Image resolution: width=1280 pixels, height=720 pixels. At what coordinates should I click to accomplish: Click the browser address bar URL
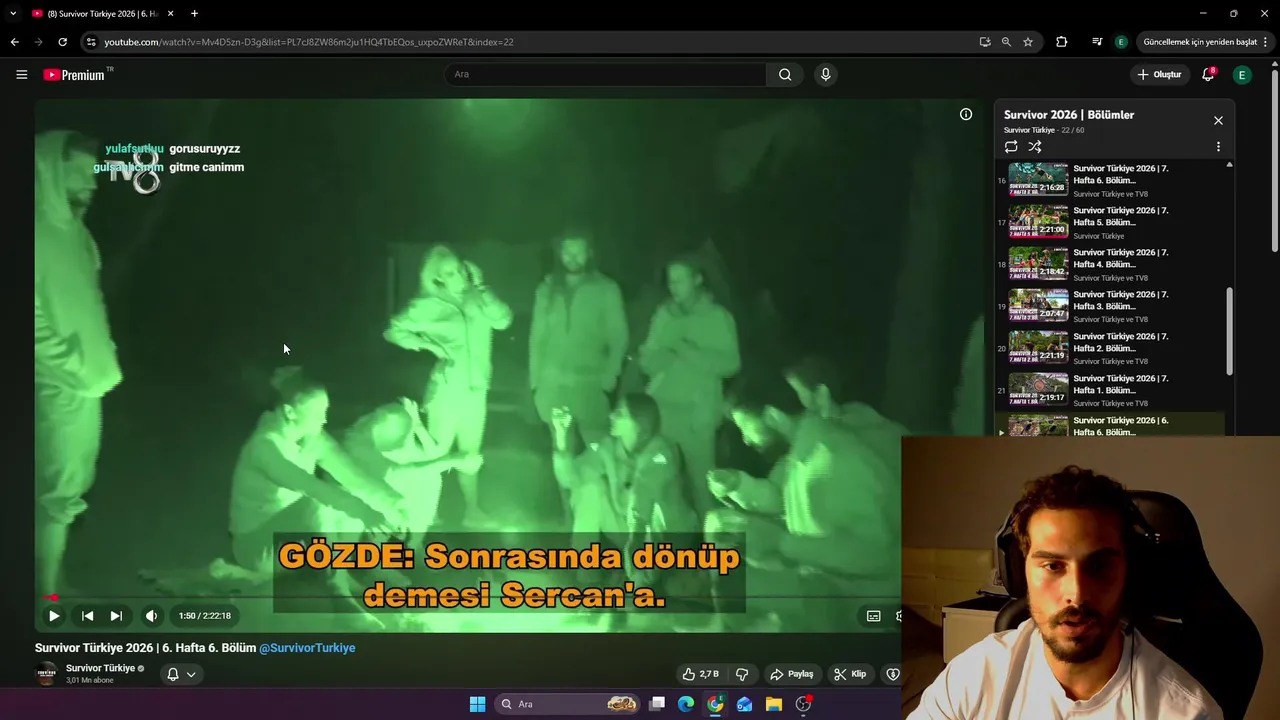[309, 42]
